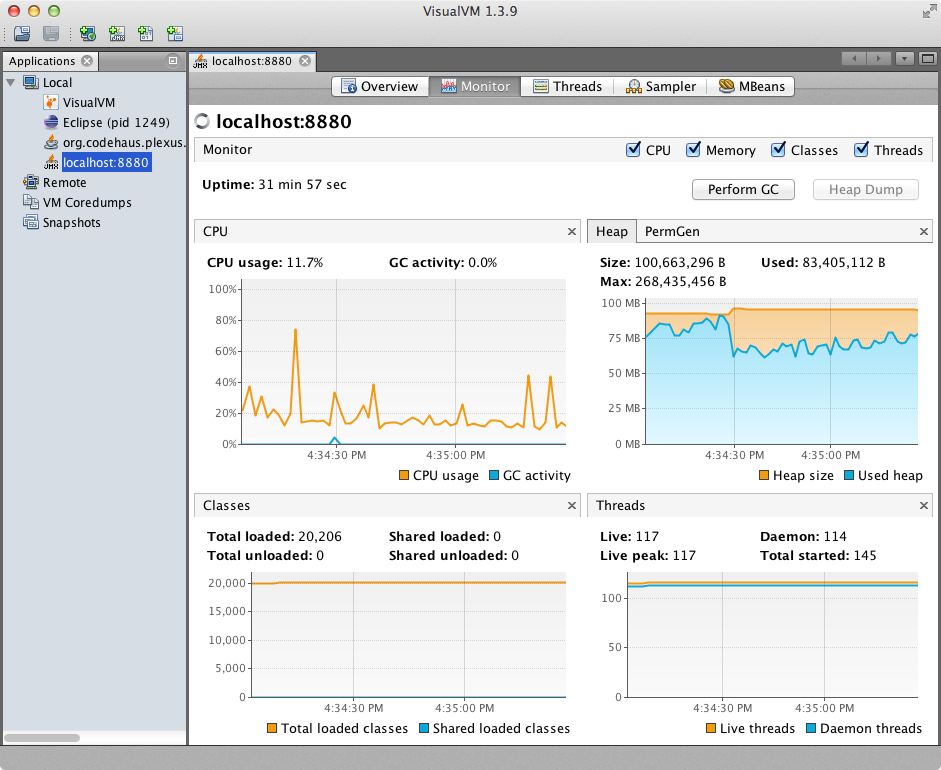Viewport: 941px width, 770px height.
Task: Click the macOS fullscreen arrows icon
Action: click(928, 11)
